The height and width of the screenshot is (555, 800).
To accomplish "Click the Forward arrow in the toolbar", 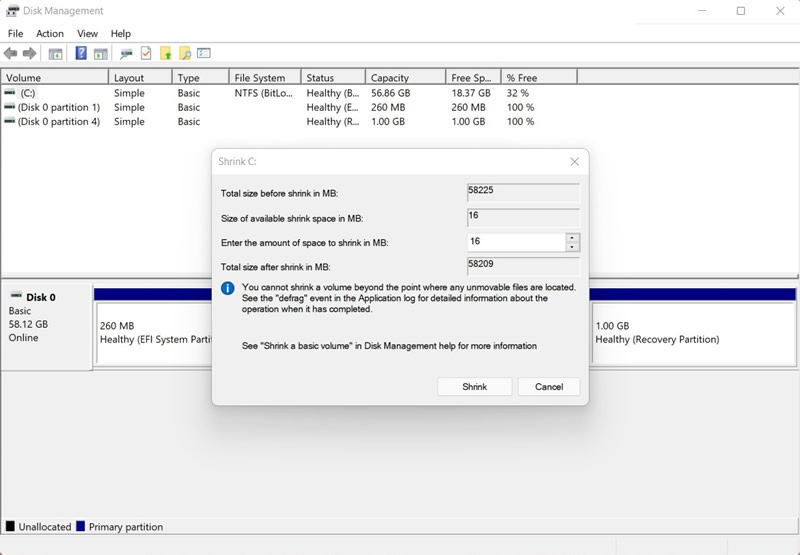I will pos(30,53).
